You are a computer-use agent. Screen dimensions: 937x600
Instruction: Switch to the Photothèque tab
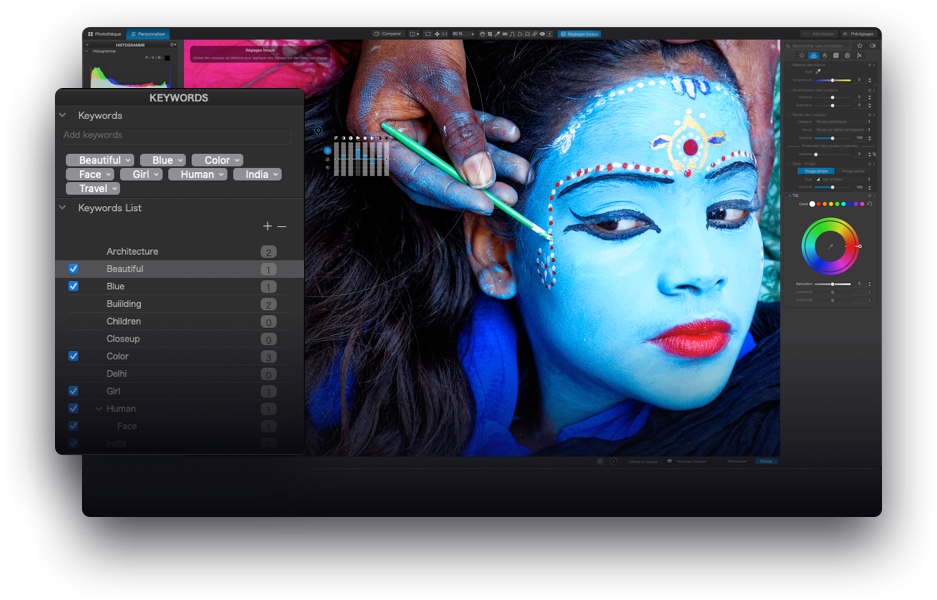click(x=104, y=33)
